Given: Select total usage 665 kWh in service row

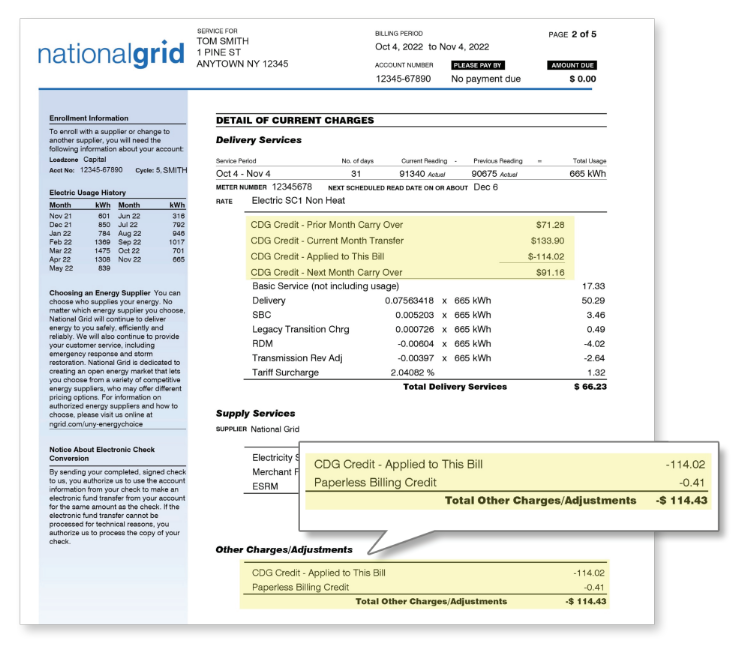Looking at the screenshot, I should 587,174.
